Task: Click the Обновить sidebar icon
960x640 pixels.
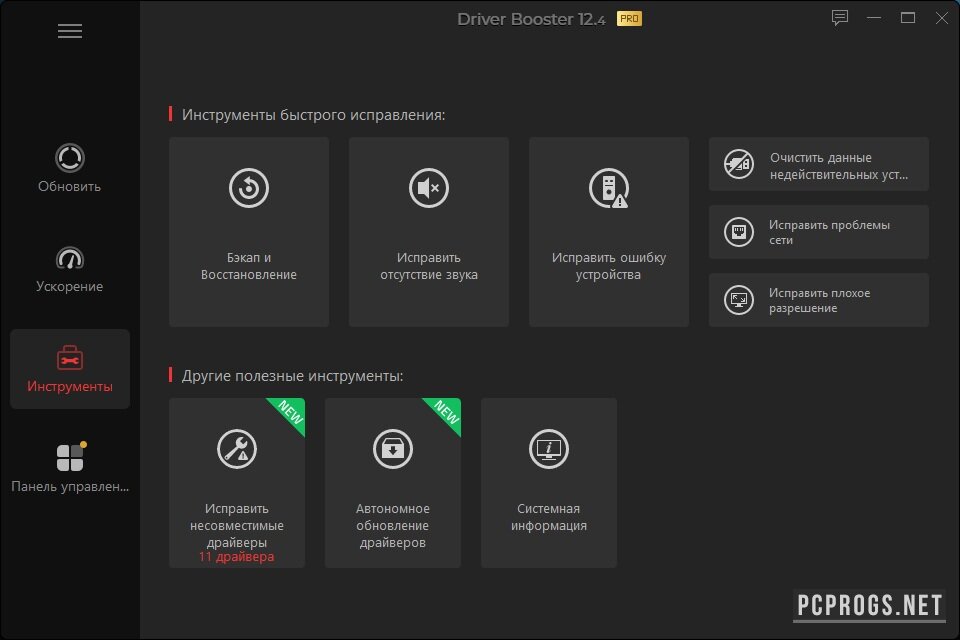Action: point(70,158)
